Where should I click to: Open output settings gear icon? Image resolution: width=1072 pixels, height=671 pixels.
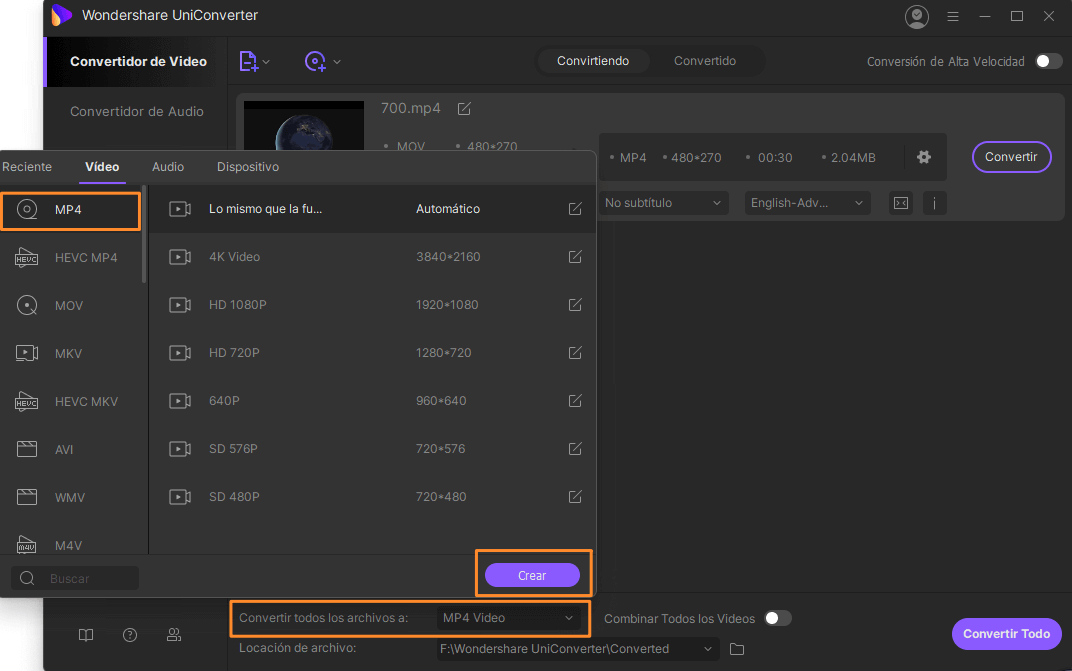coord(923,157)
